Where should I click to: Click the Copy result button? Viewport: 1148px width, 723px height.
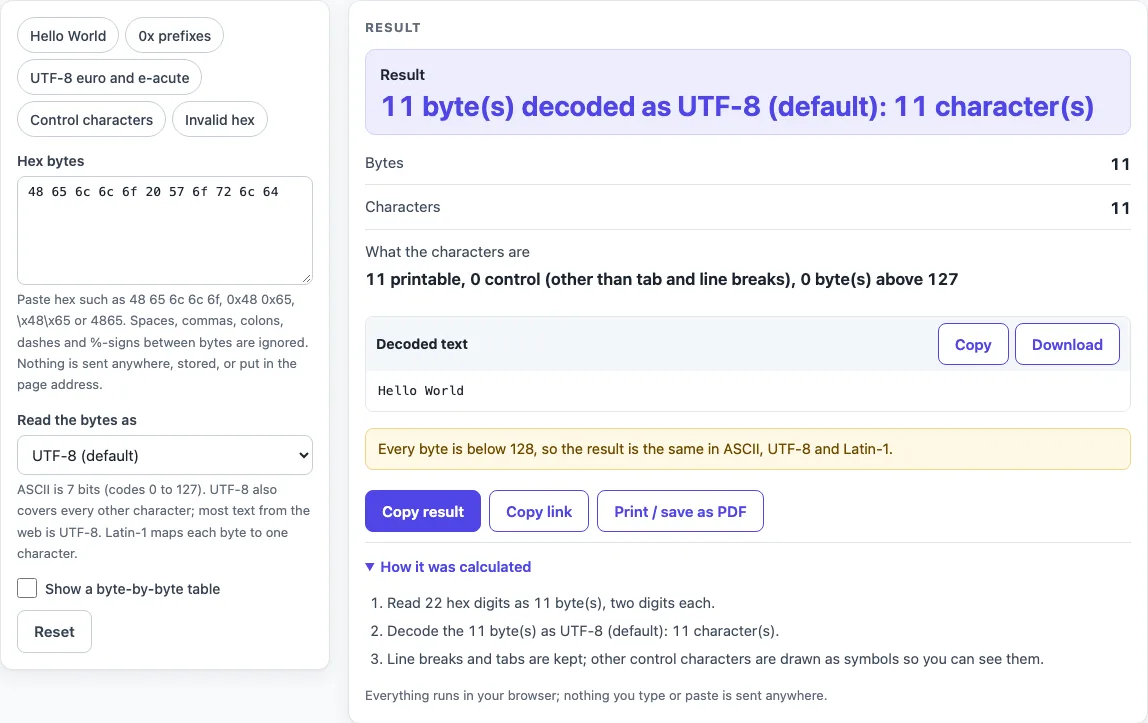click(422, 511)
